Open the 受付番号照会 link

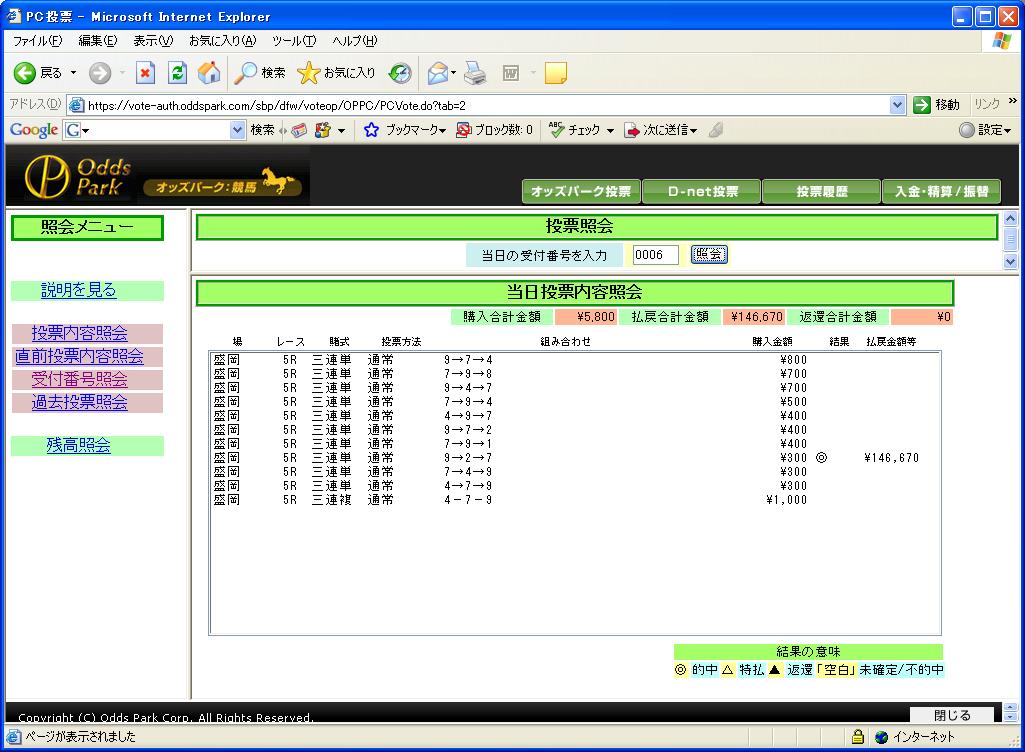pyautogui.click(x=79, y=379)
